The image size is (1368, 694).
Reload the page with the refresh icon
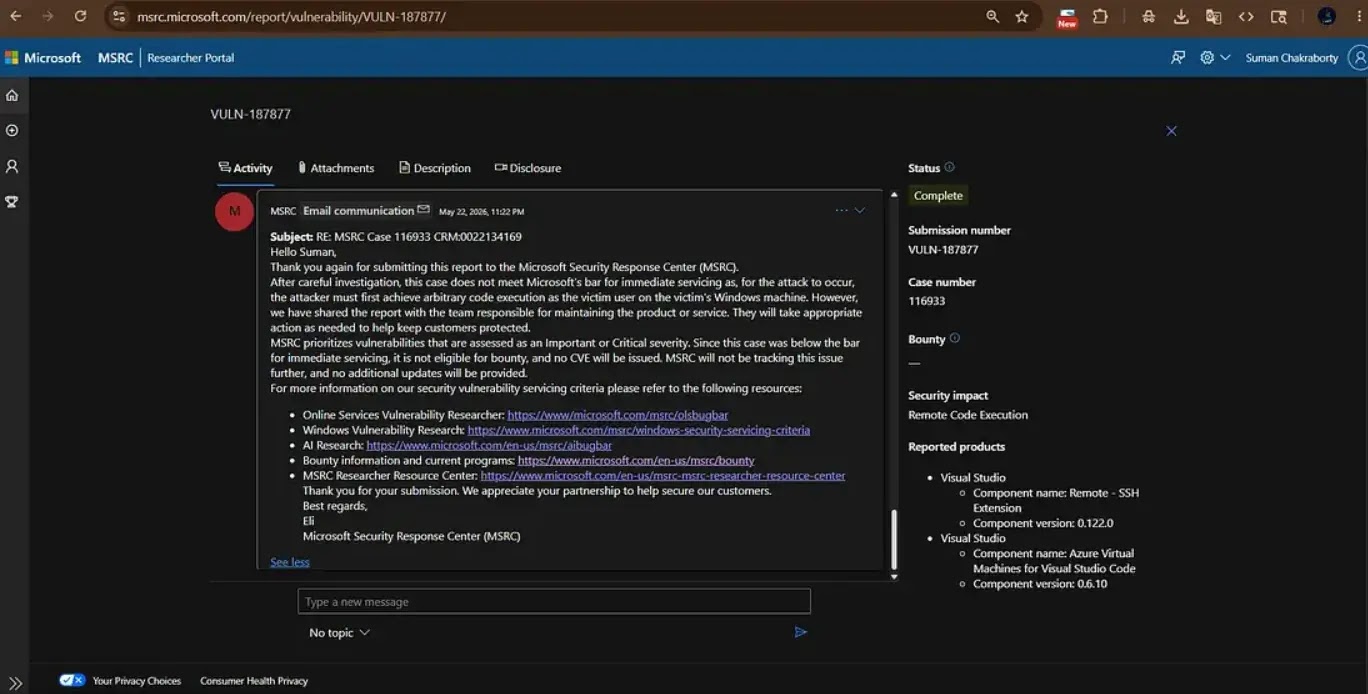80,16
